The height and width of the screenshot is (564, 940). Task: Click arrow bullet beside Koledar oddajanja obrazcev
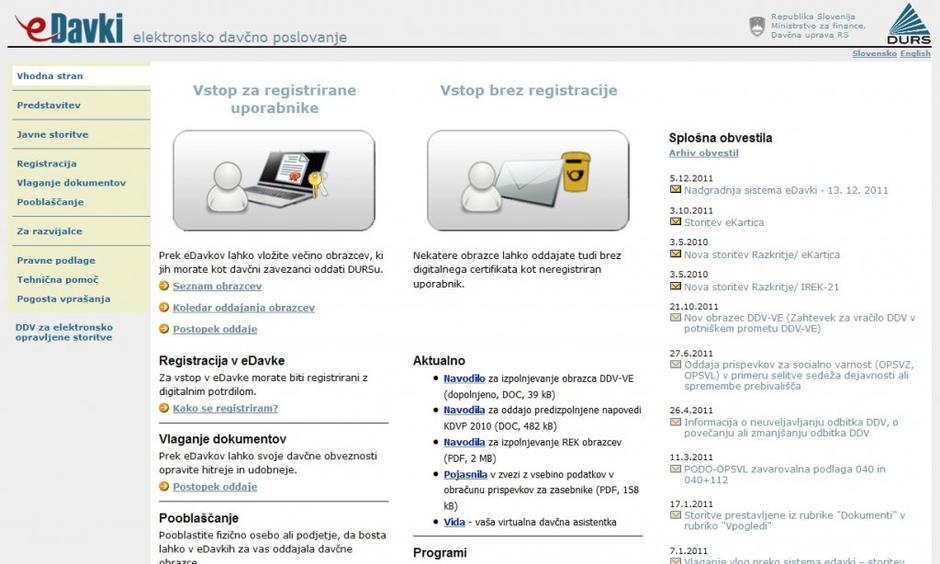click(164, 307)
